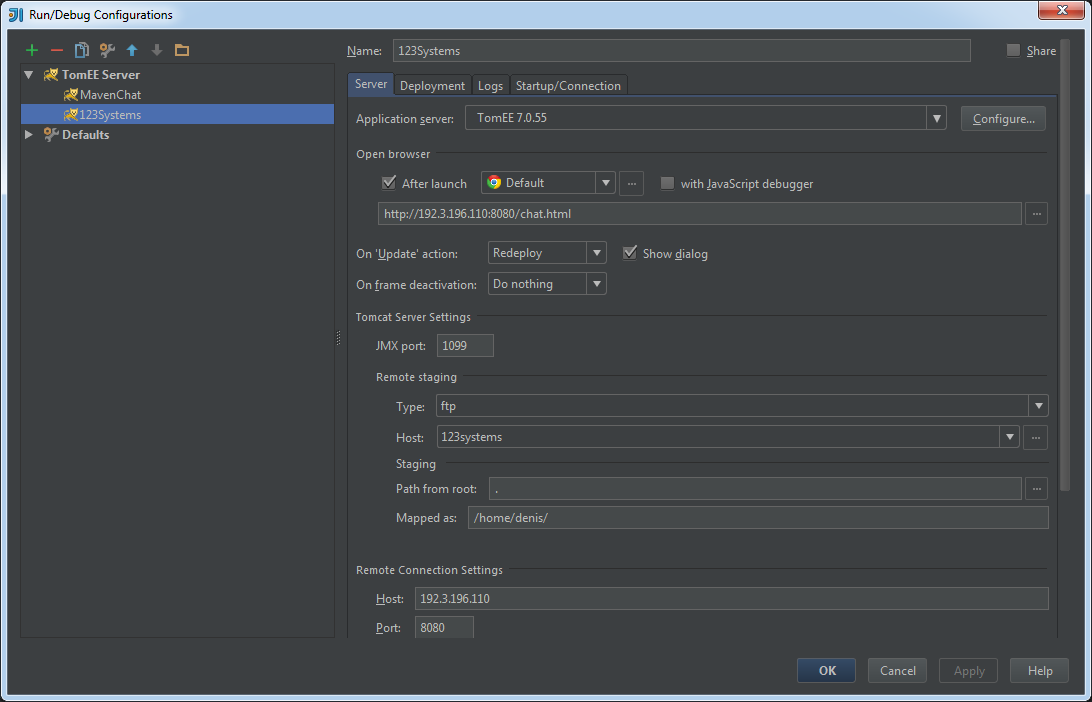Click the IntelliJ icon in title bar
This screenshot has height=702, width=1092.
pyautogui.click(x=16, y=14)
